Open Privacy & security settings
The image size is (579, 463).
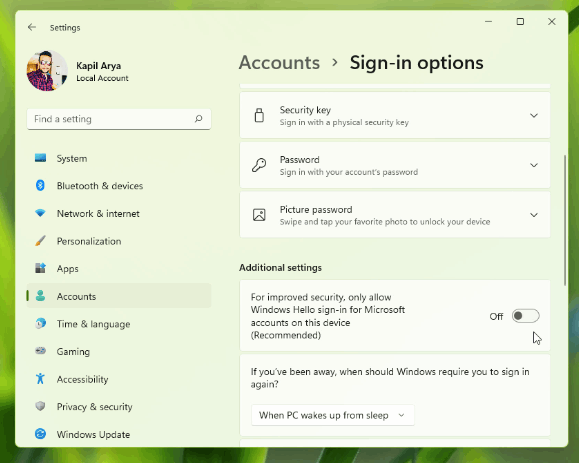point(119,407)
